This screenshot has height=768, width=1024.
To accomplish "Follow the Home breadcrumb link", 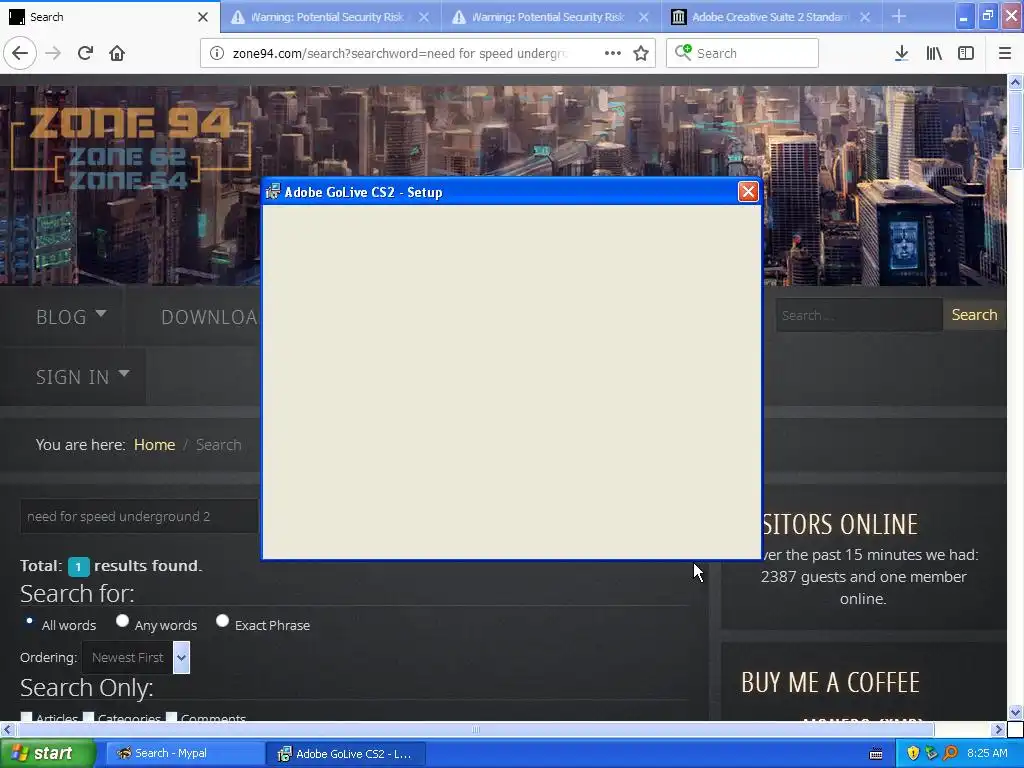I will [x=154, y=445].
